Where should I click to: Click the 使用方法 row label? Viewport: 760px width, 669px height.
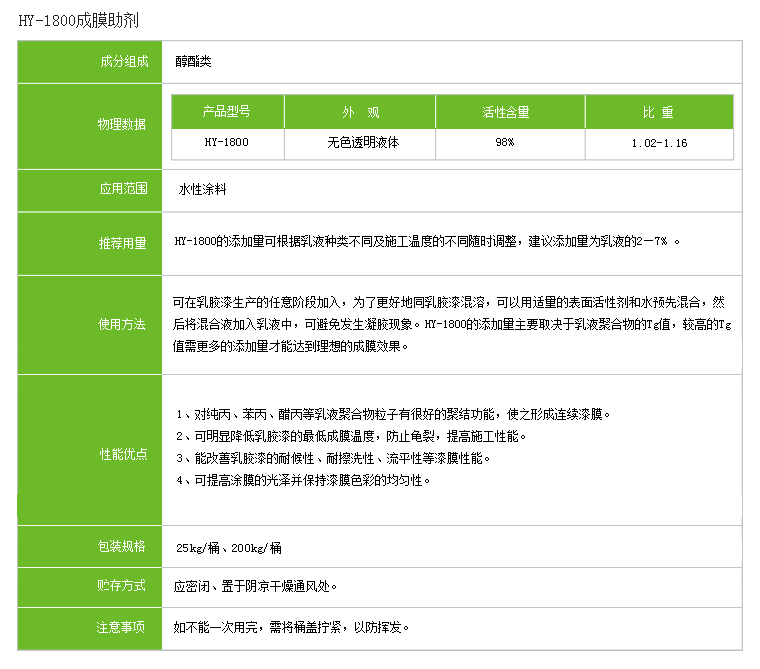pyautogui.click(x=122, y=324)
